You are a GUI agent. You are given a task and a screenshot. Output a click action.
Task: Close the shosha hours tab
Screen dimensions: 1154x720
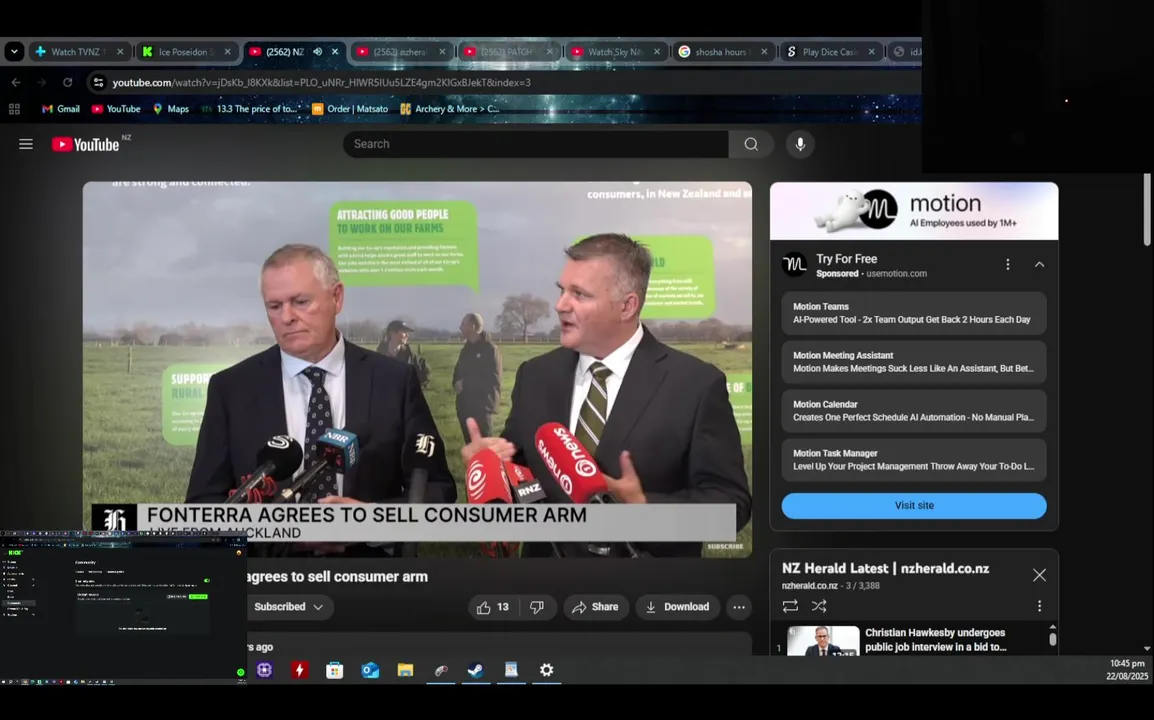[764, 52]
